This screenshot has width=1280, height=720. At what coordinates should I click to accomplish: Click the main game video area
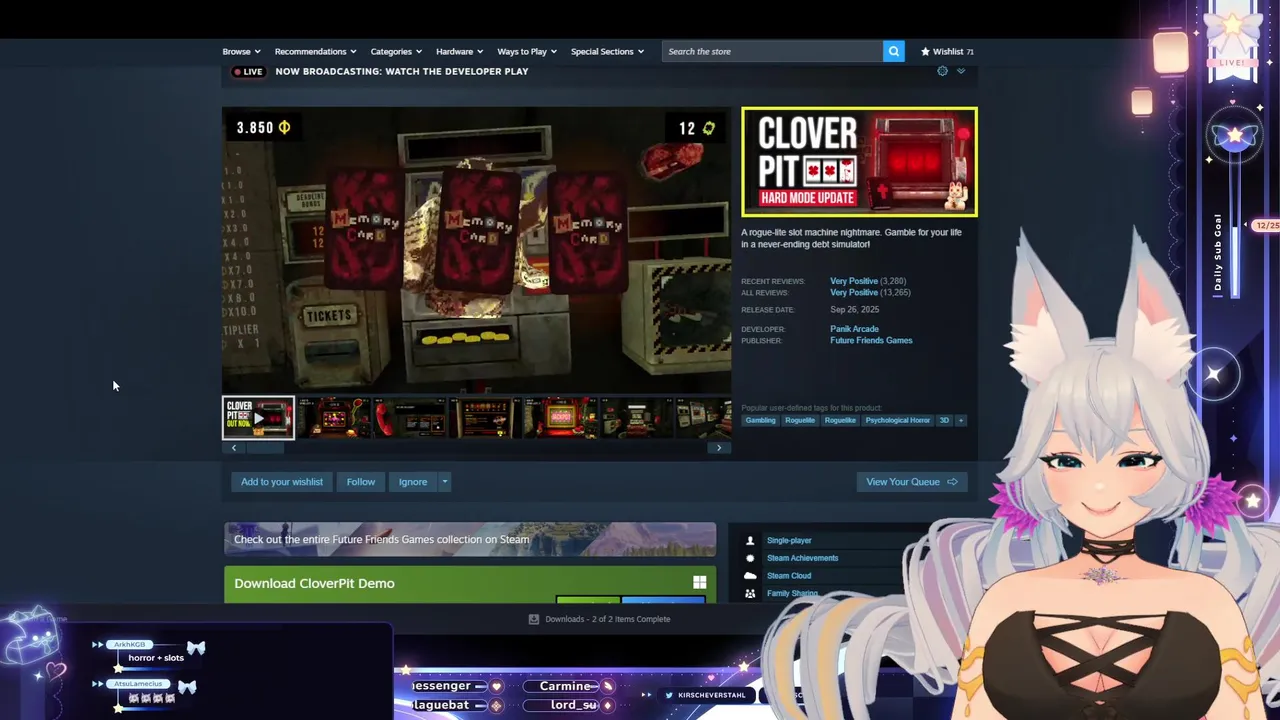(x=476, y=250)
